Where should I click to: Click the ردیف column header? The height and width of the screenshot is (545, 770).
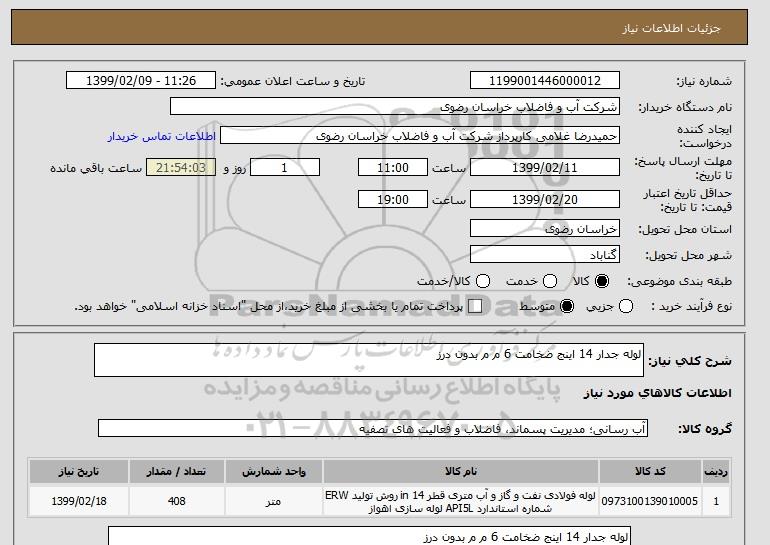[716, 471]
